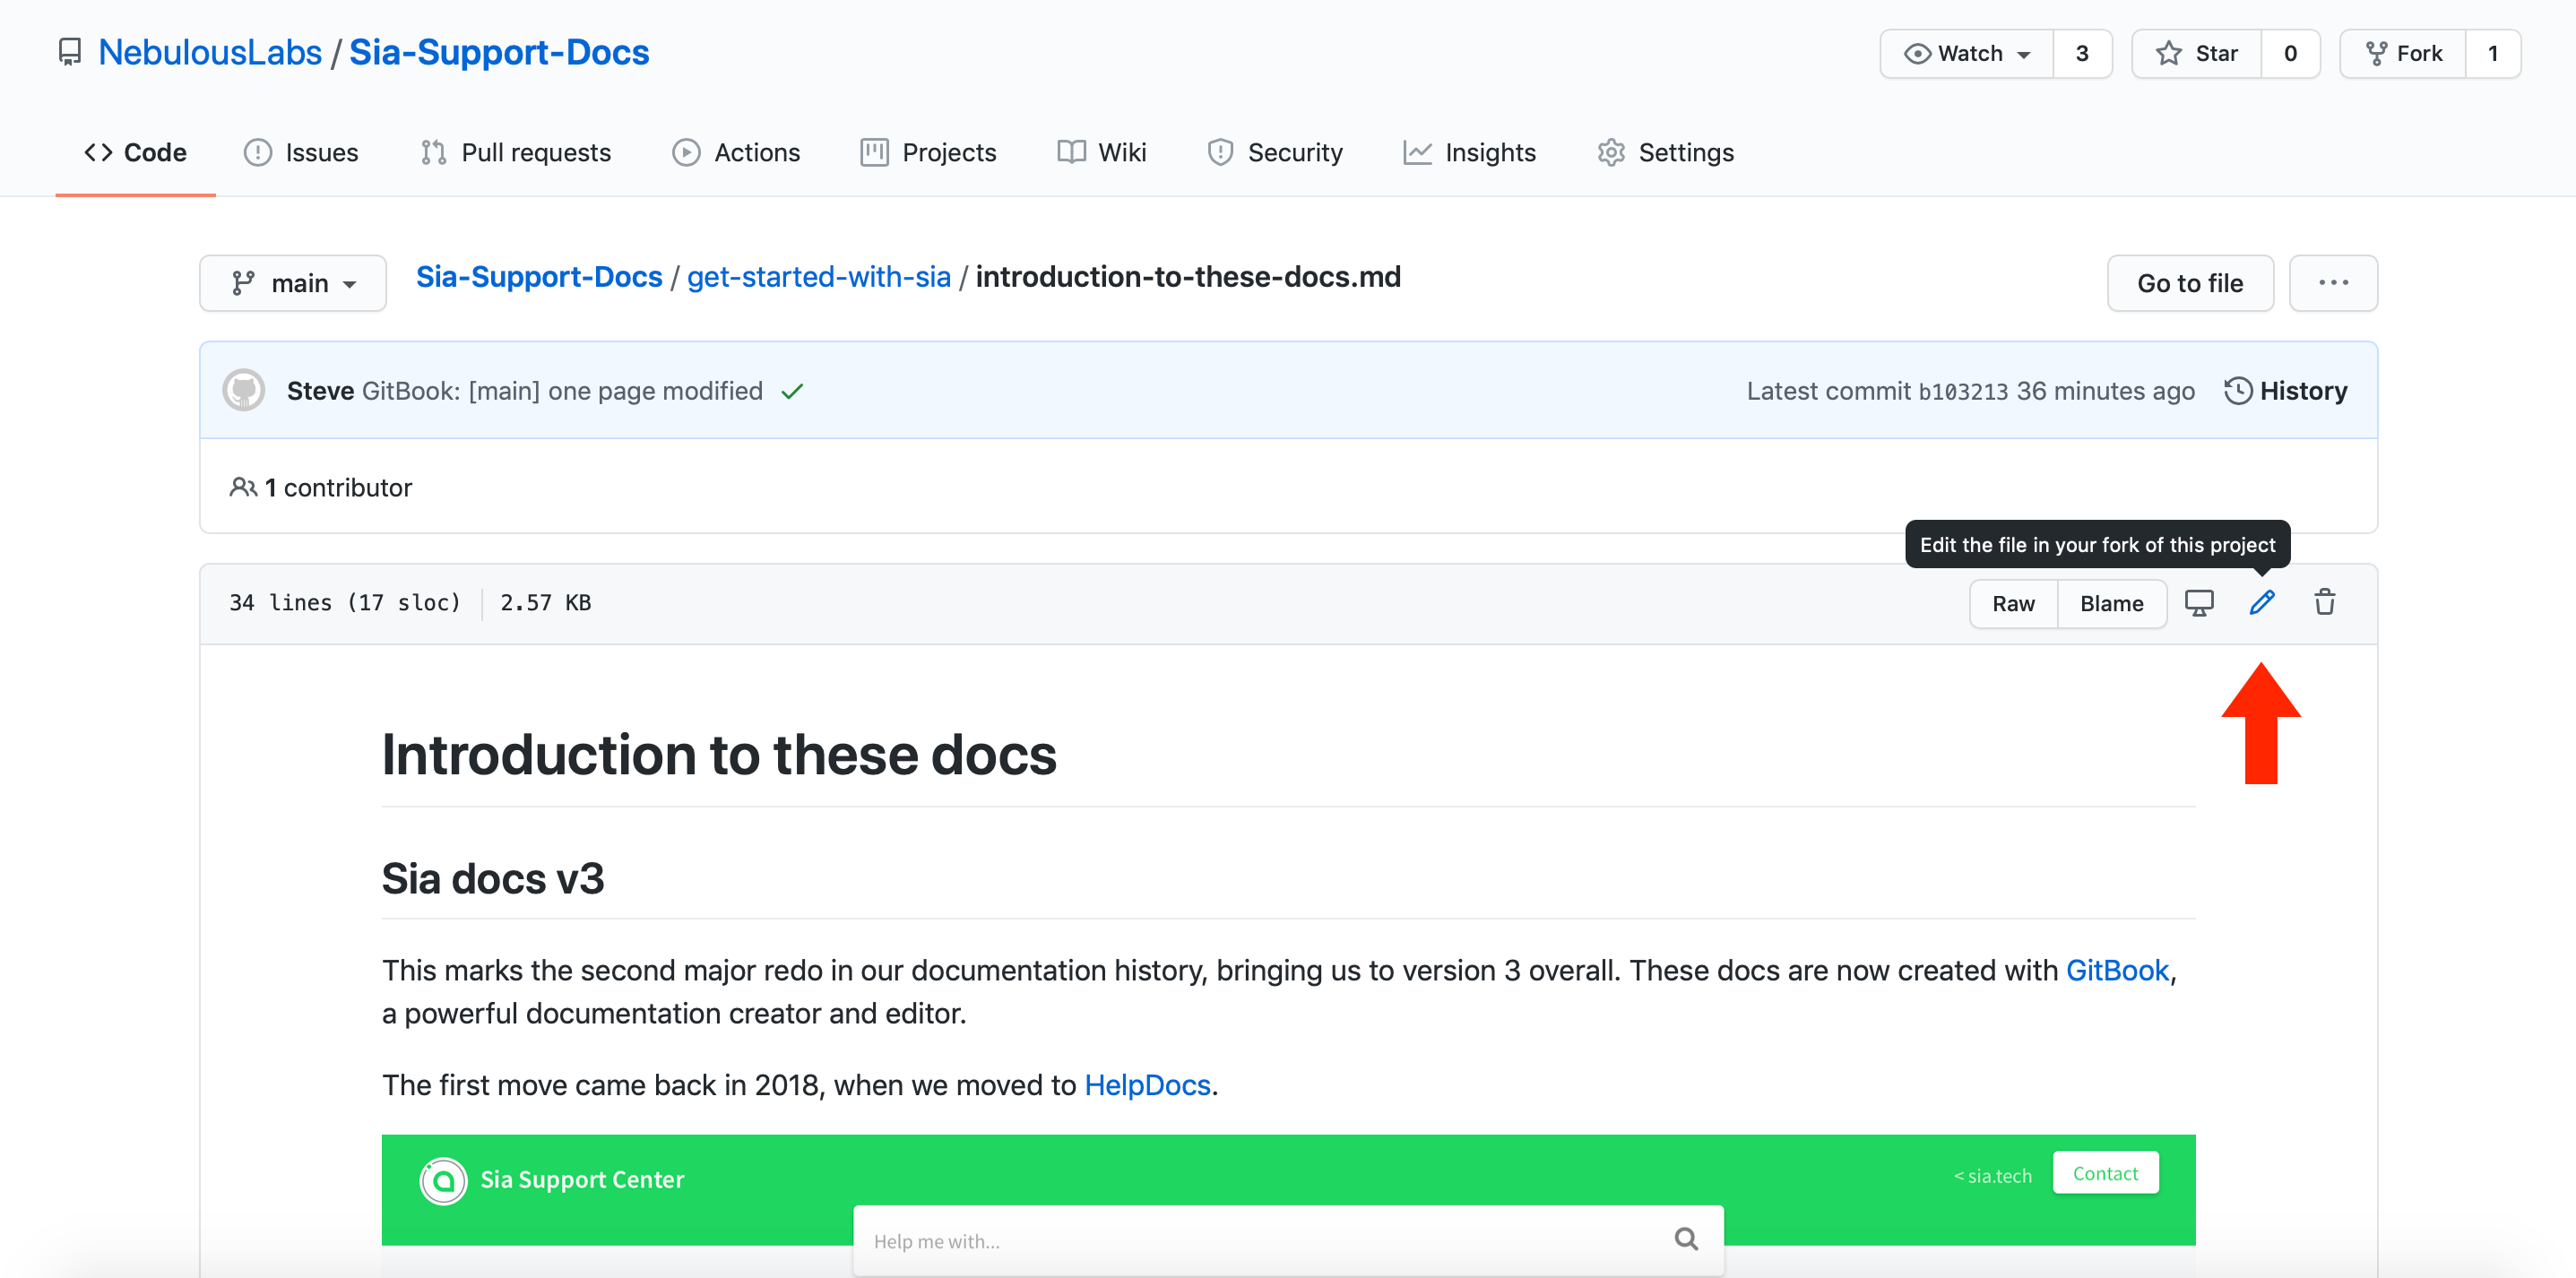Open the Security tab
The image size is (2576, 1278).
(1275, 152)
